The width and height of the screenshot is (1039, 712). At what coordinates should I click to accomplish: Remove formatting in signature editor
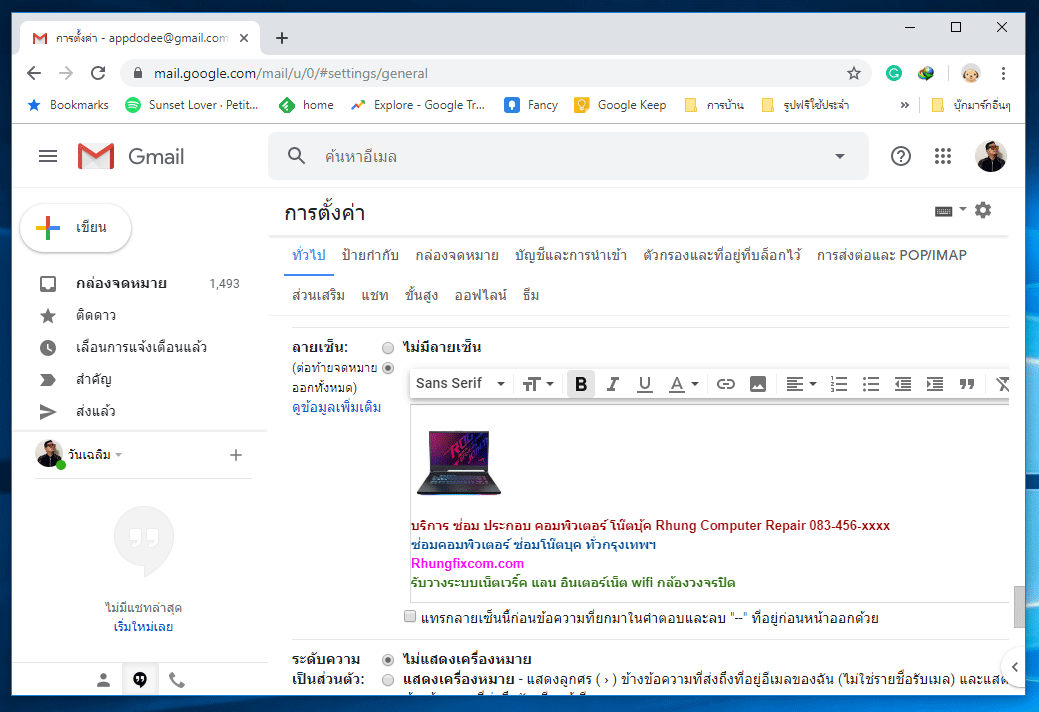(1002, 384)
